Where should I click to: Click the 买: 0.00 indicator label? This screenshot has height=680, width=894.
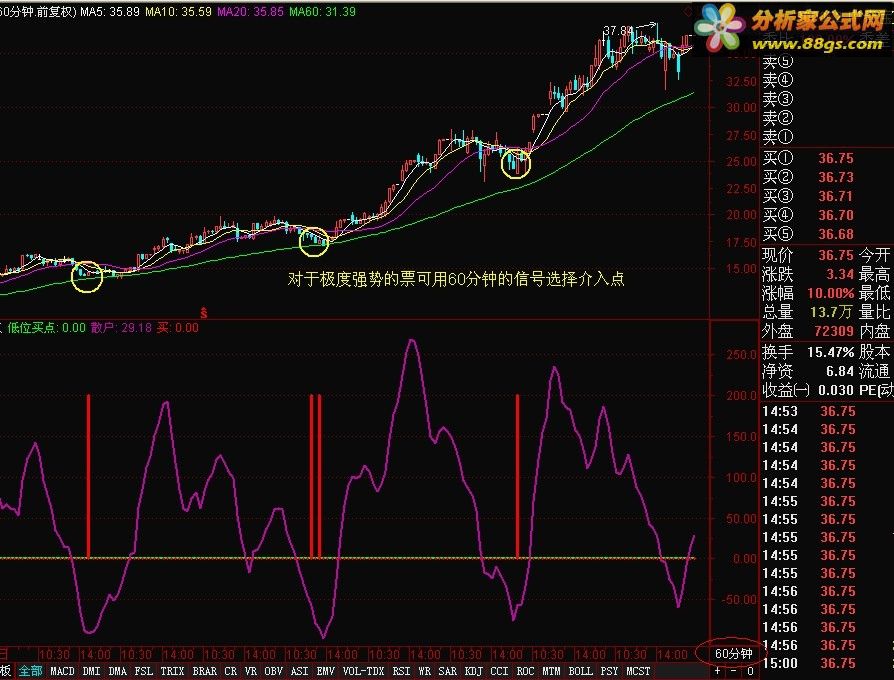point(178,328)
